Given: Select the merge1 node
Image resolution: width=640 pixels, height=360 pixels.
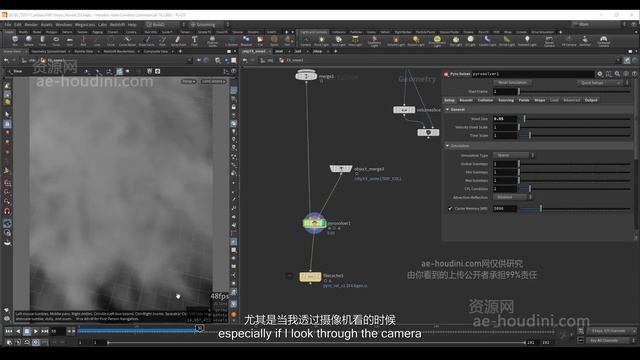Looking at the screenshot, I should (306, 76).
